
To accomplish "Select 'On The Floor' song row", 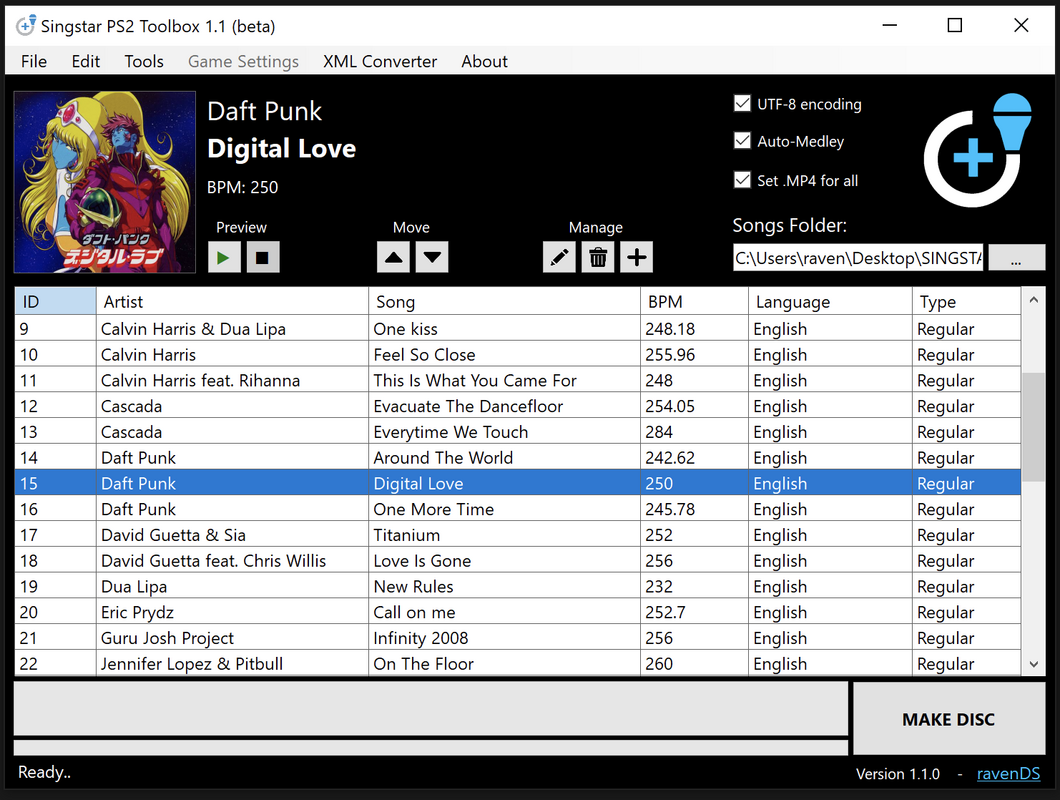I will click(518, 663).
